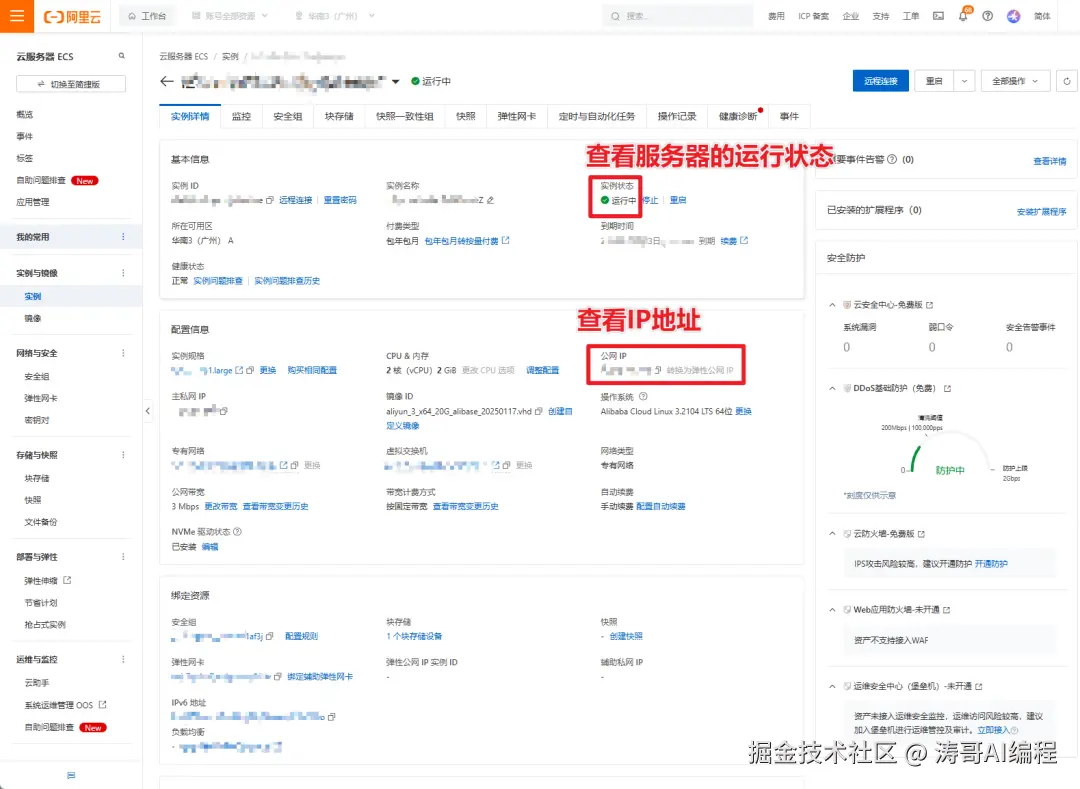Collapse the 云防火墙-免费版 section

tap(832, 534)
